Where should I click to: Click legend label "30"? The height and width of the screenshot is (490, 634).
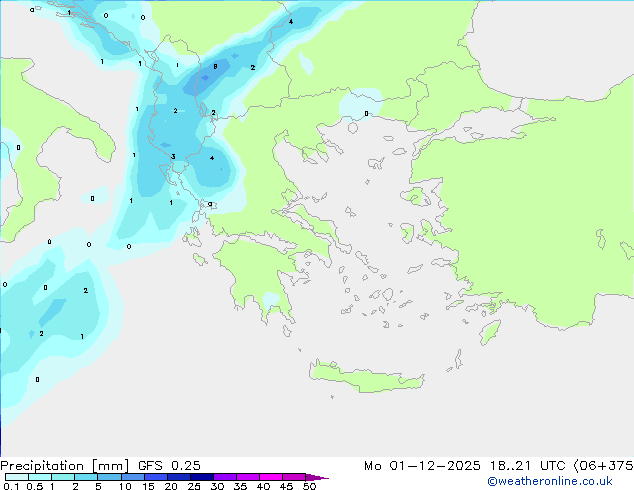(x=217, y=486)
